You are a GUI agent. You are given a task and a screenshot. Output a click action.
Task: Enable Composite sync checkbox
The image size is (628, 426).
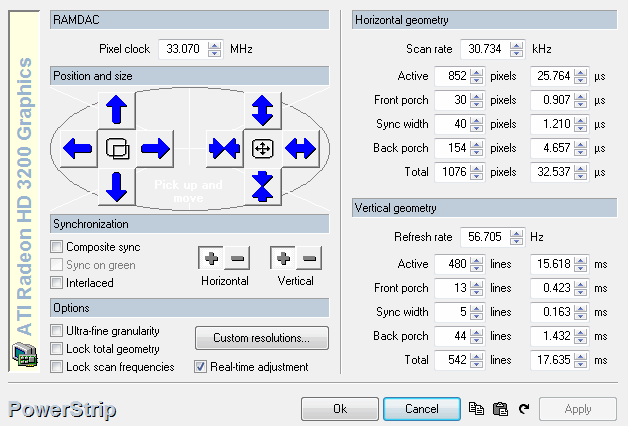pyautogui.click(x=56, y=247)
